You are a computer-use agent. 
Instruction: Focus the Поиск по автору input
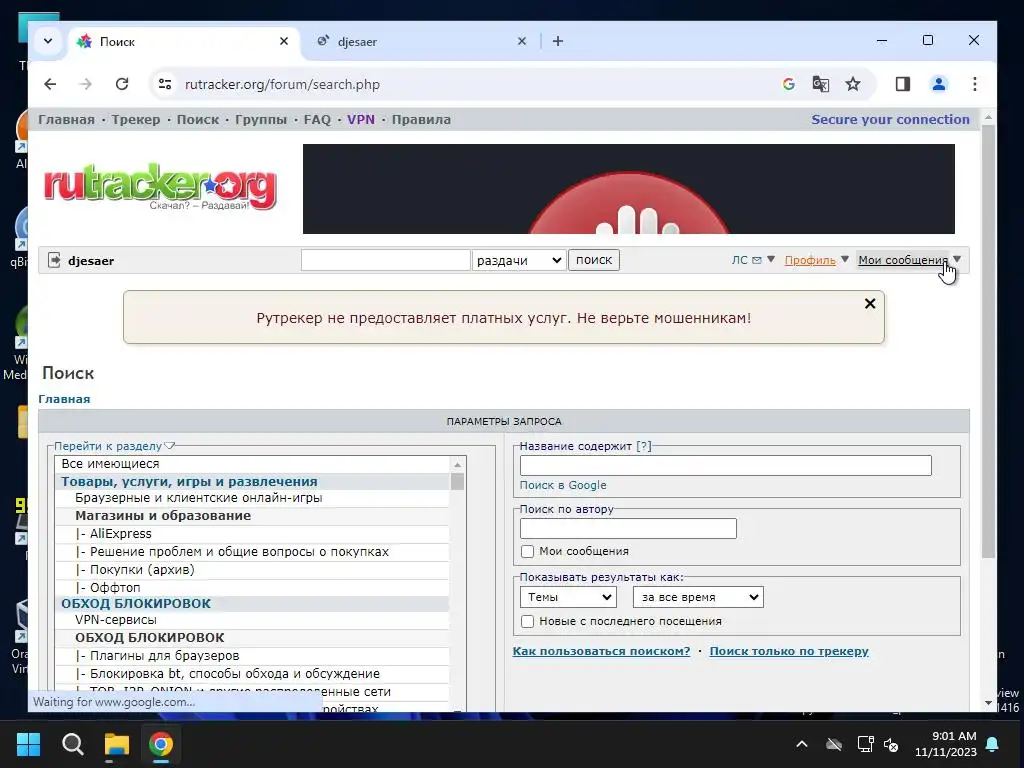(628, 528)
